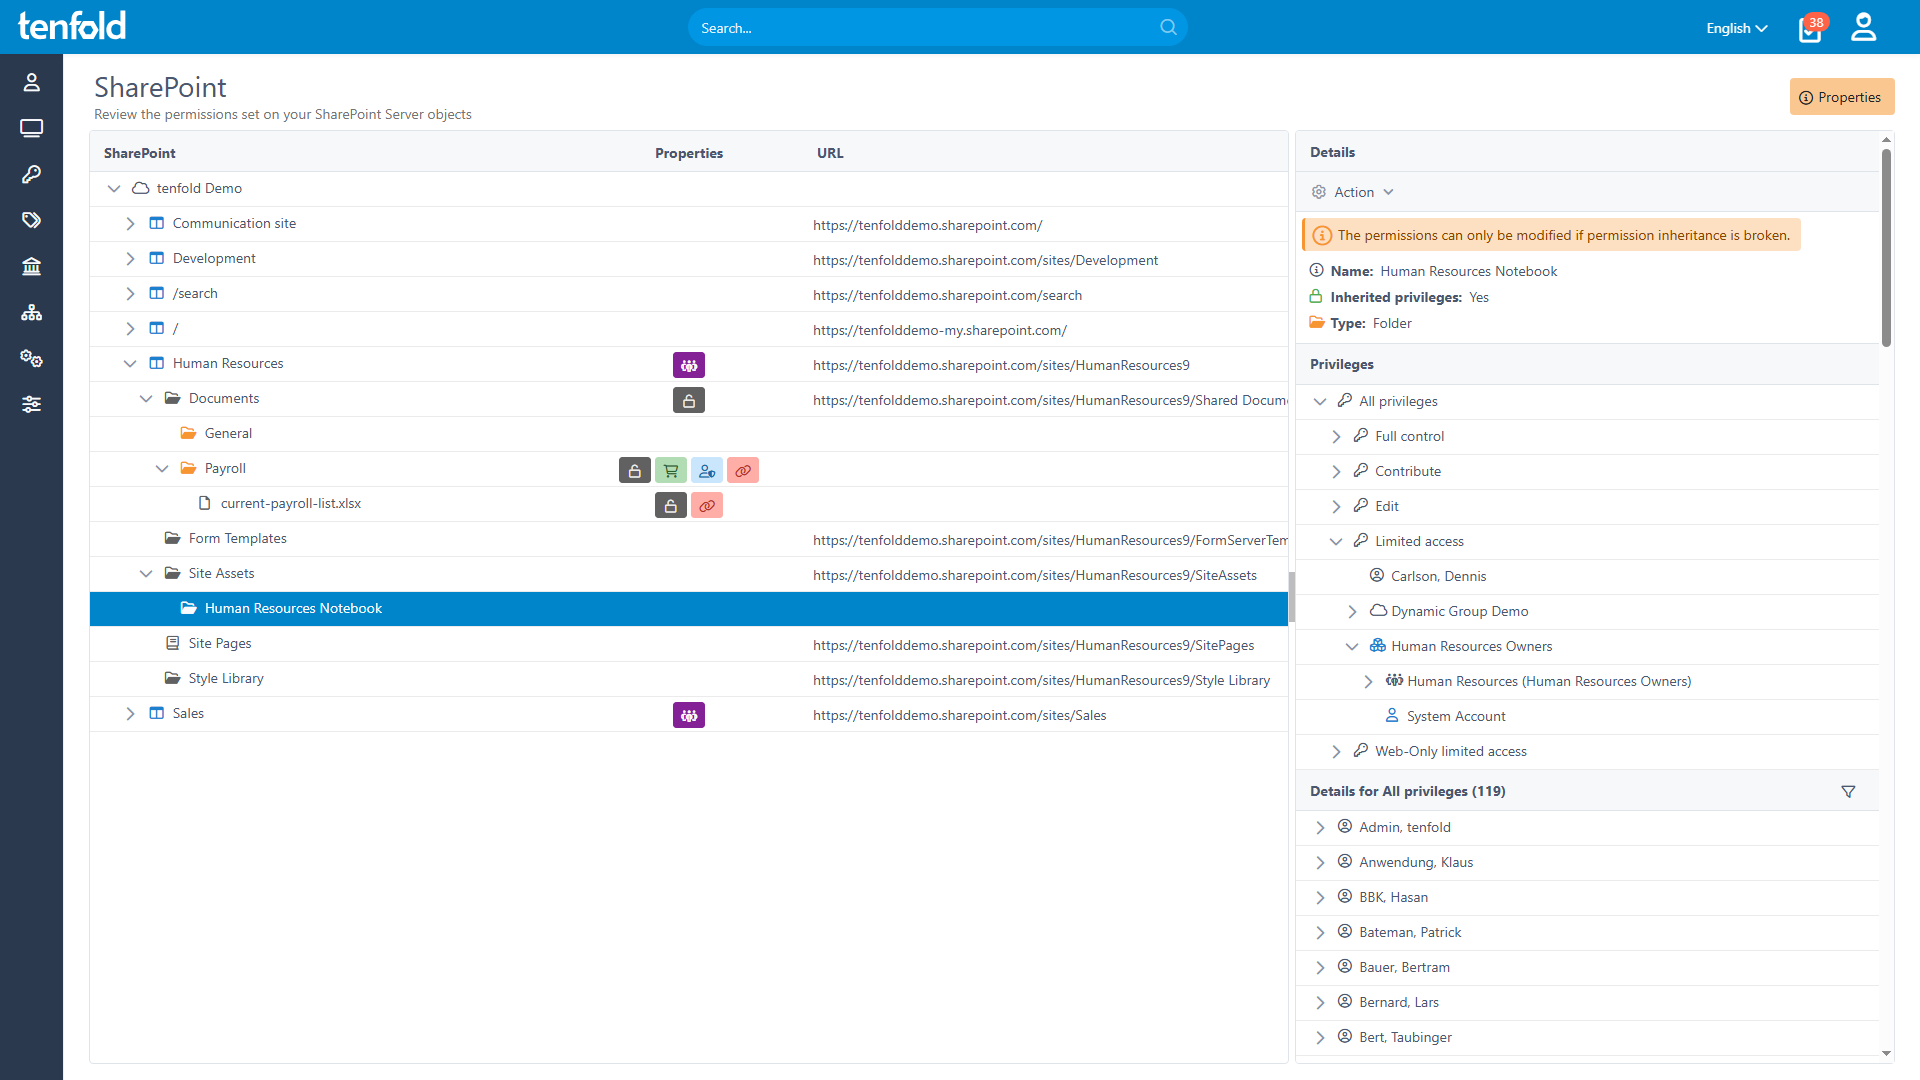Expand the Sales site node
Viewport: 1920px width, 1080px height.
click(130, 713)
